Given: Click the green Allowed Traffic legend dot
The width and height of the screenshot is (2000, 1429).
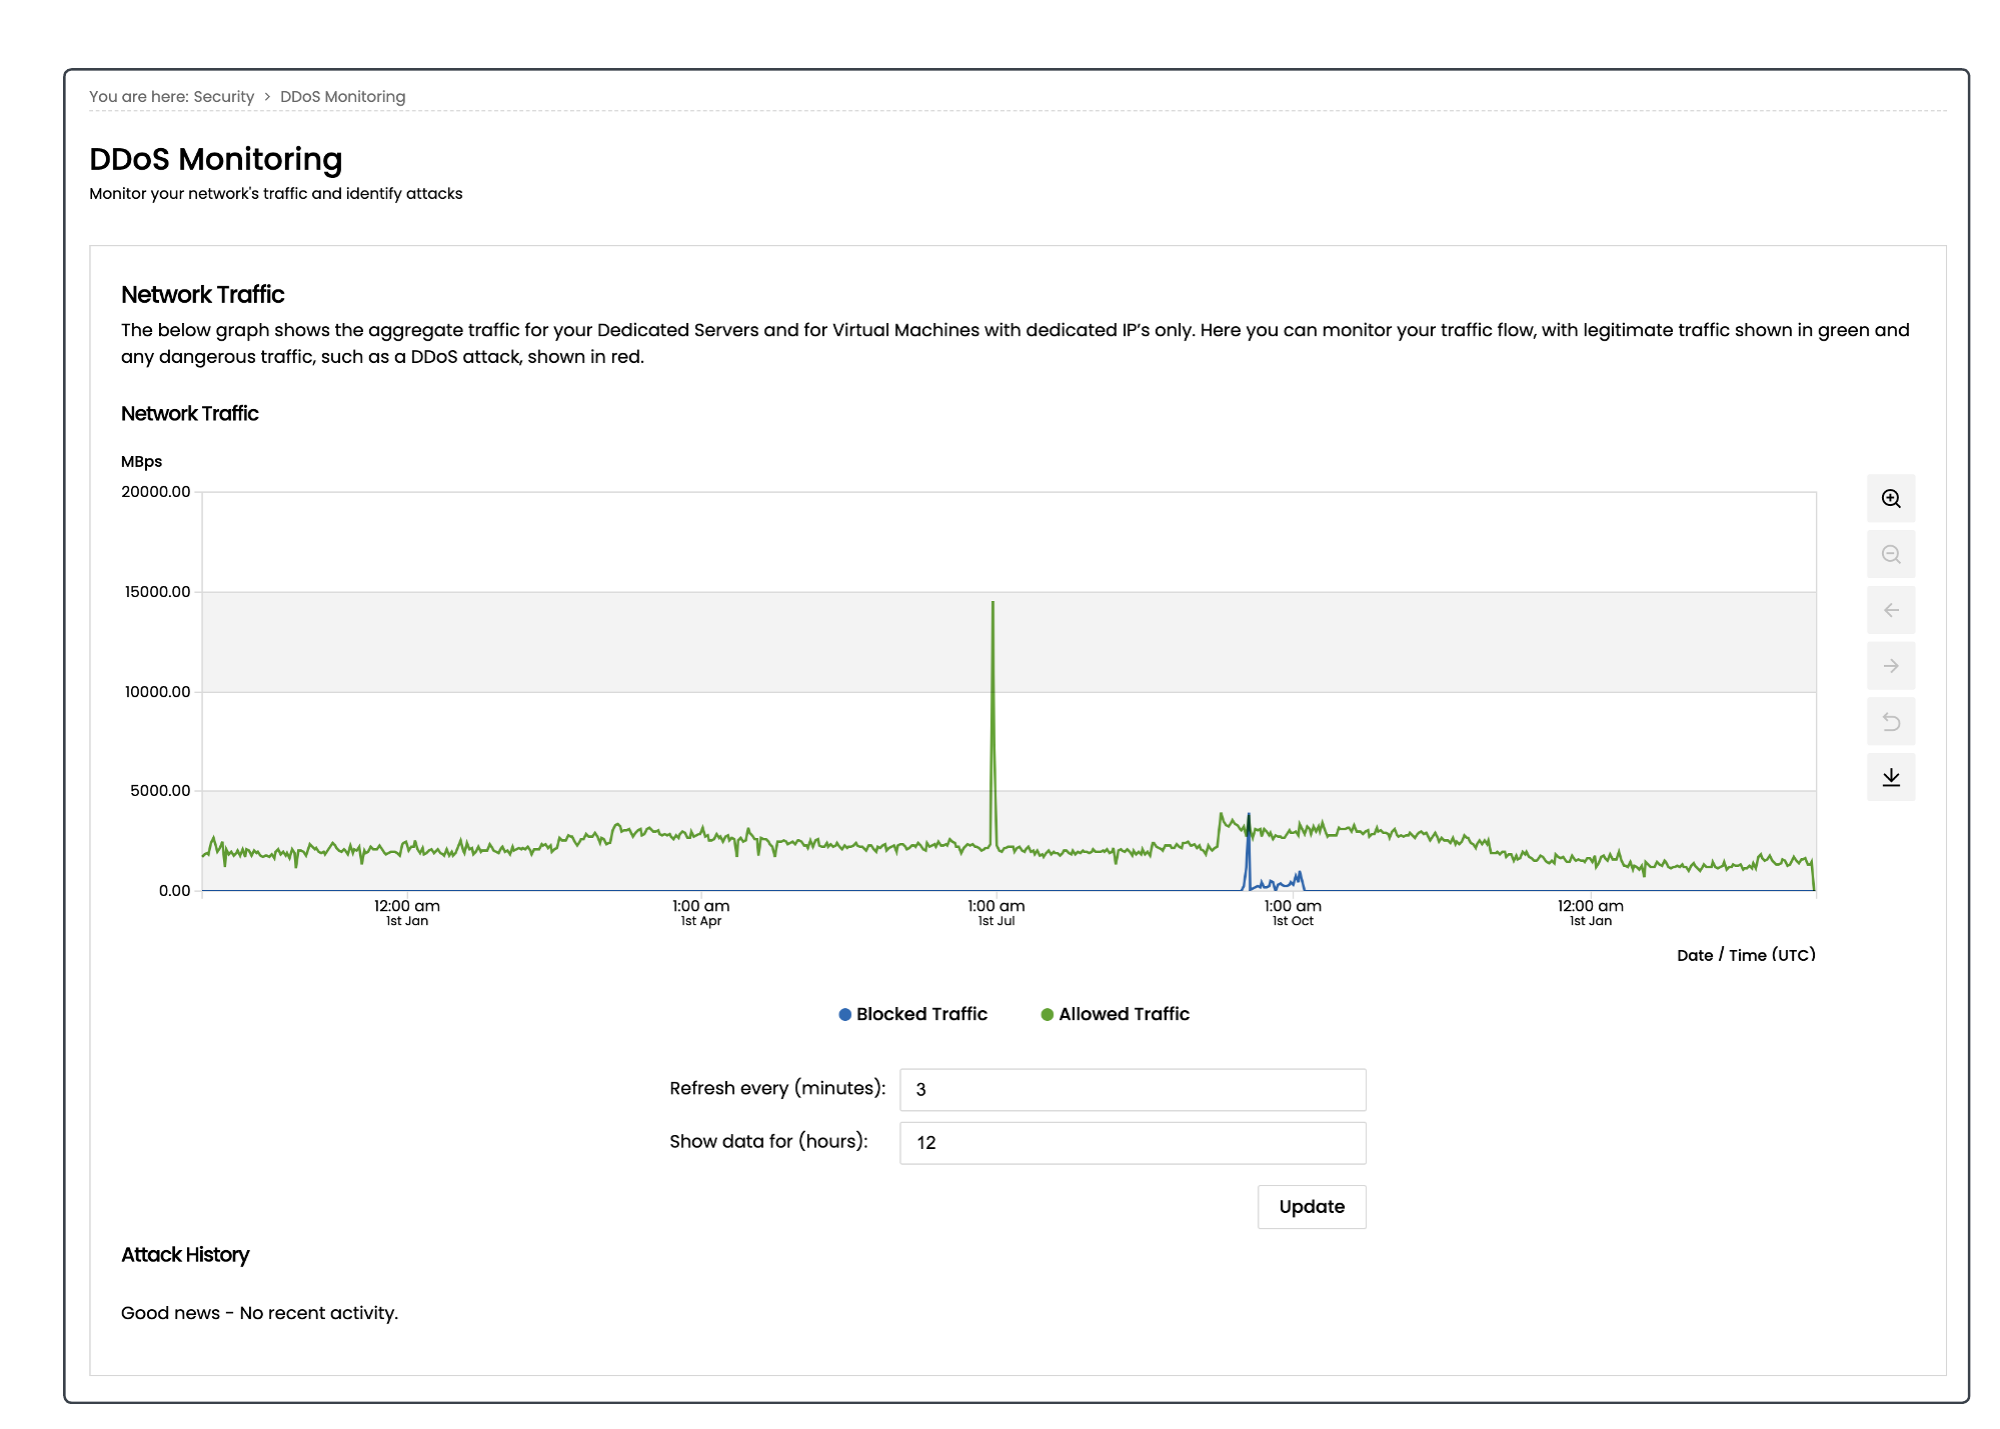Looking at the screenshot, I should [1047, 1014].
